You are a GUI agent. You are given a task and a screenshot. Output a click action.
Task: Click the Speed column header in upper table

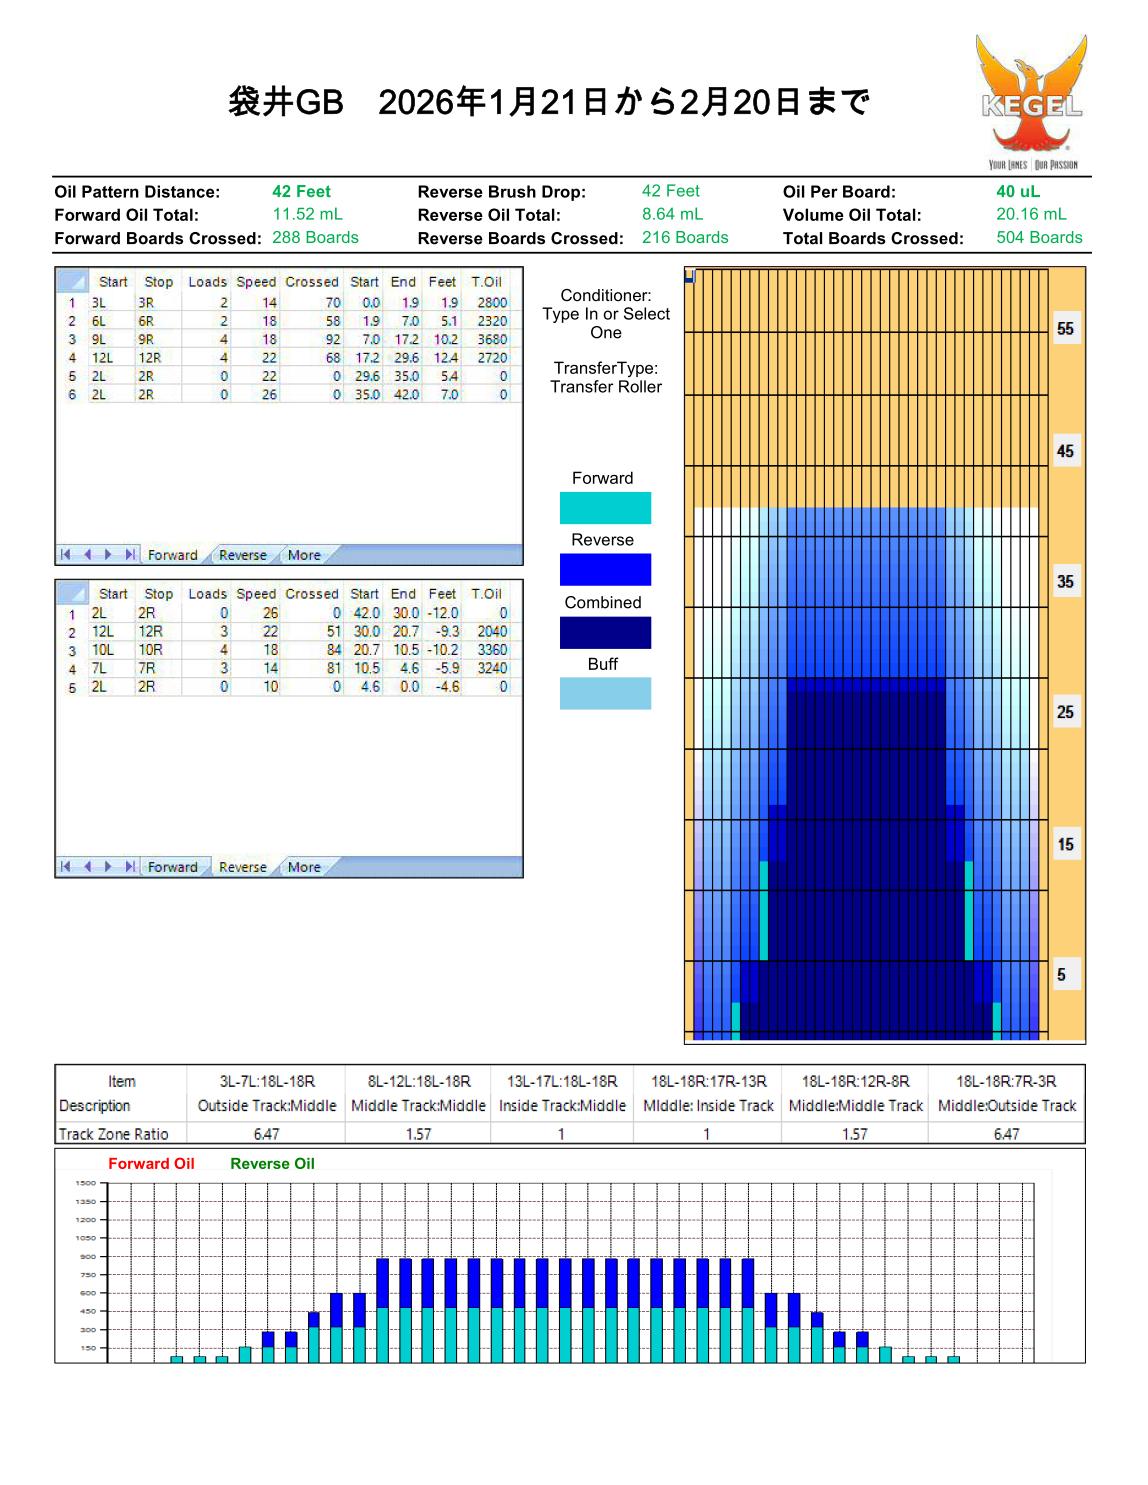point(256,282)
